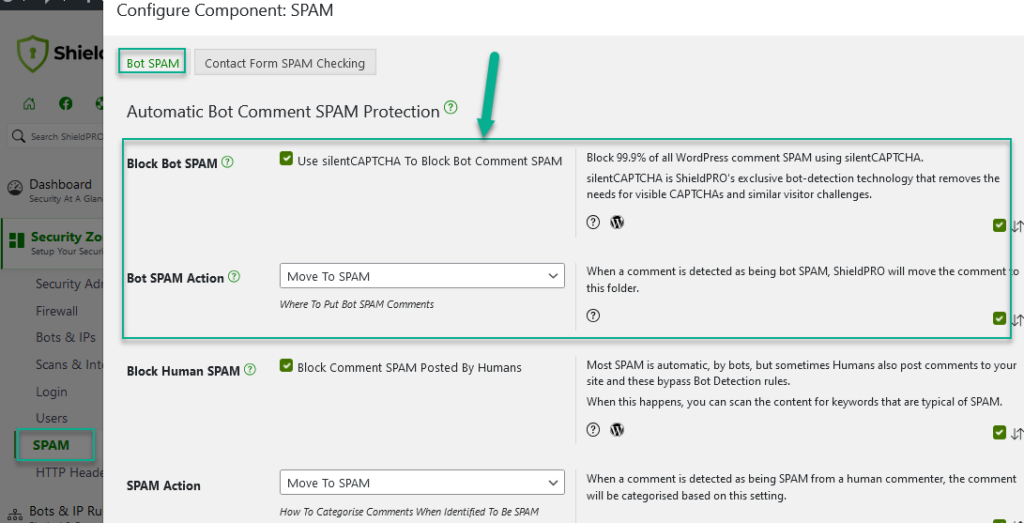Click help icon beside Automatic Bot Comment SPAM Protection
1024x523 pixels.
[451, 108]
